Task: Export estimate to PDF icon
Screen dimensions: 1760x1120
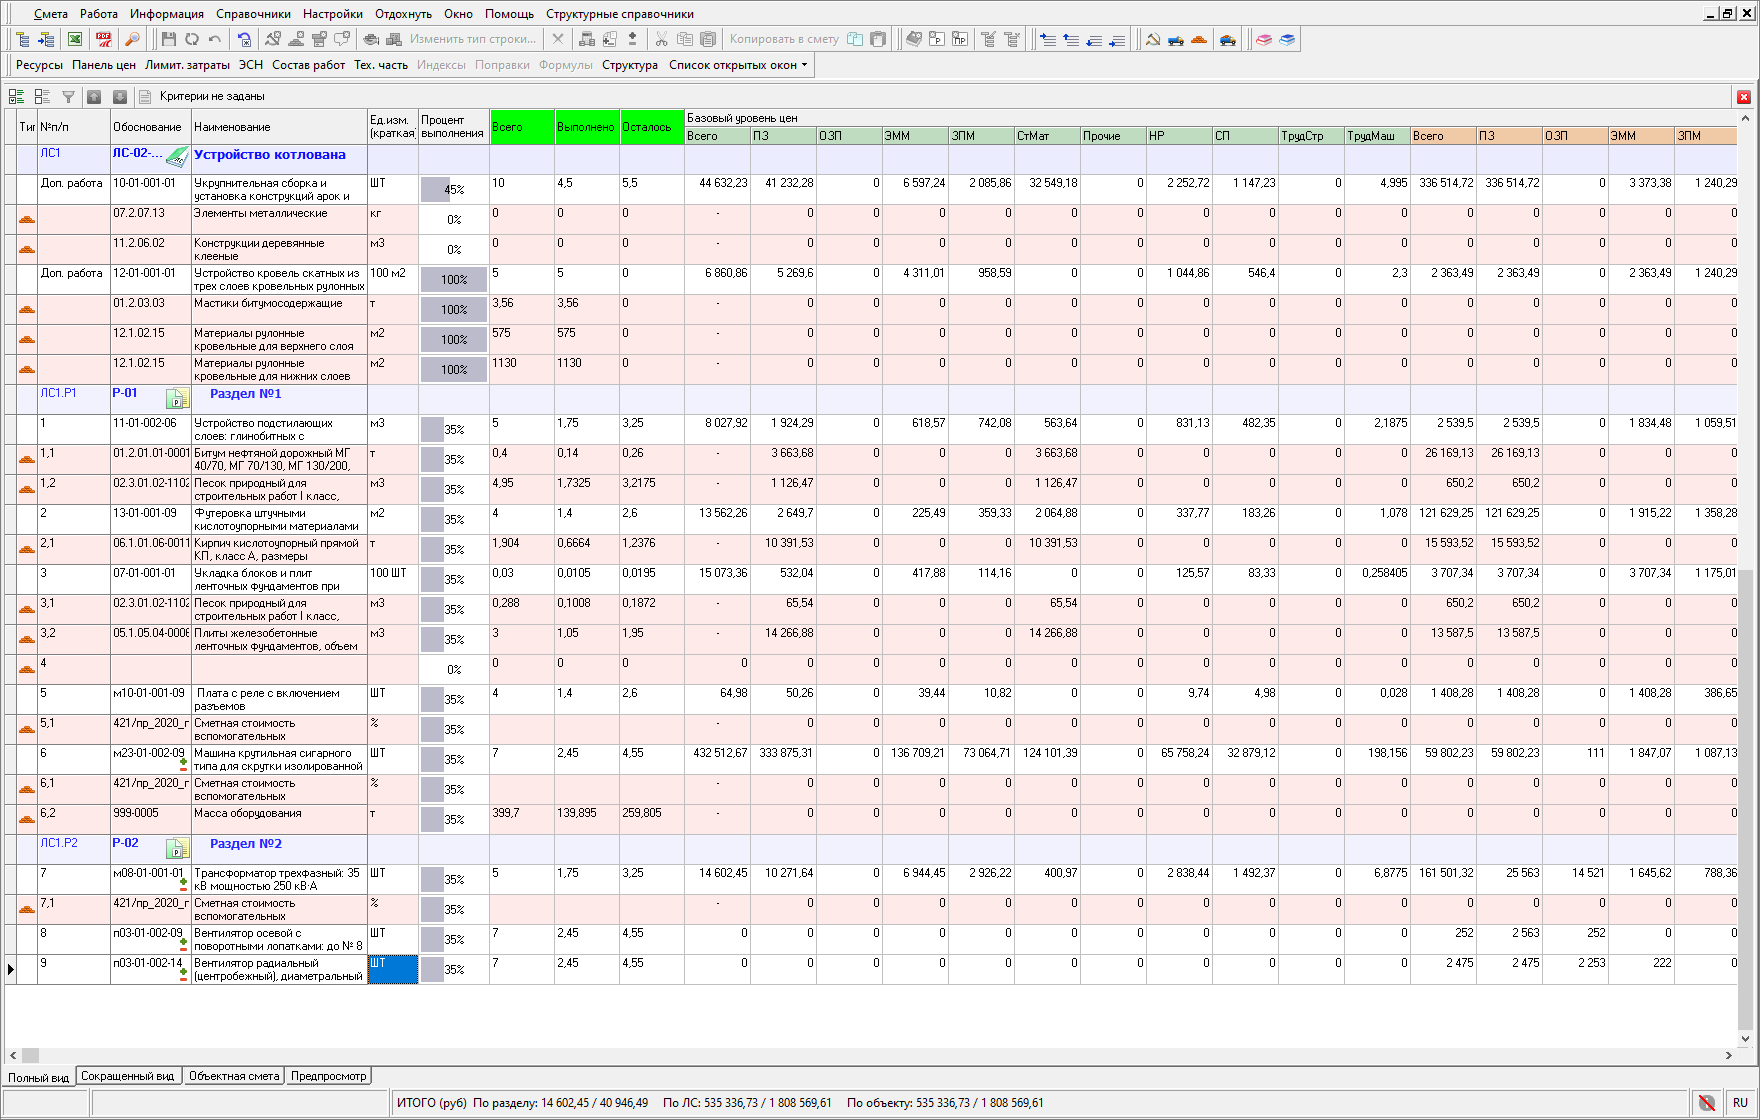Action: pyautogui.click(x=104, y=39)
